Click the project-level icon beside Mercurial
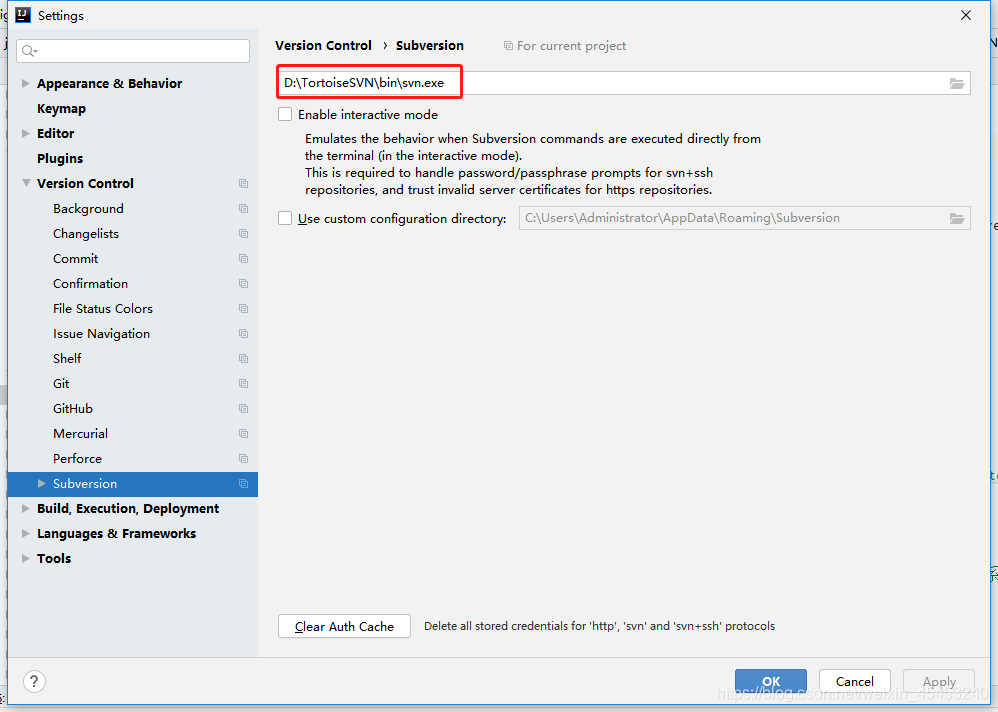The width and height of the screenshot is (998, 712). pyautogui.click(x=243, y=433)
